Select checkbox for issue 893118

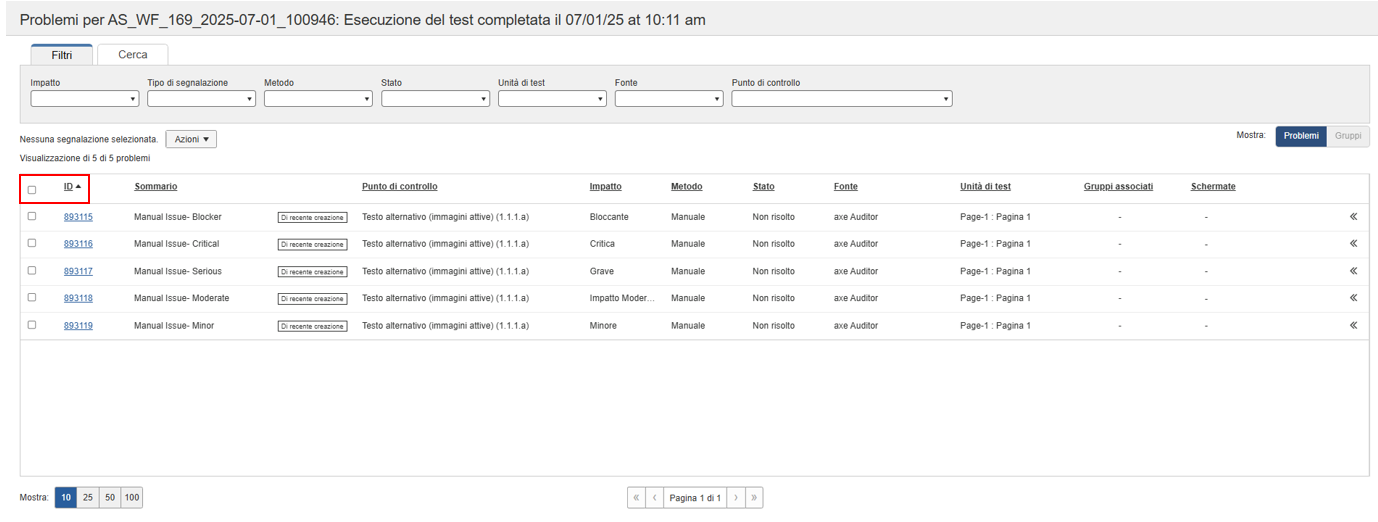pyautogui.click(x=32, y=297)
